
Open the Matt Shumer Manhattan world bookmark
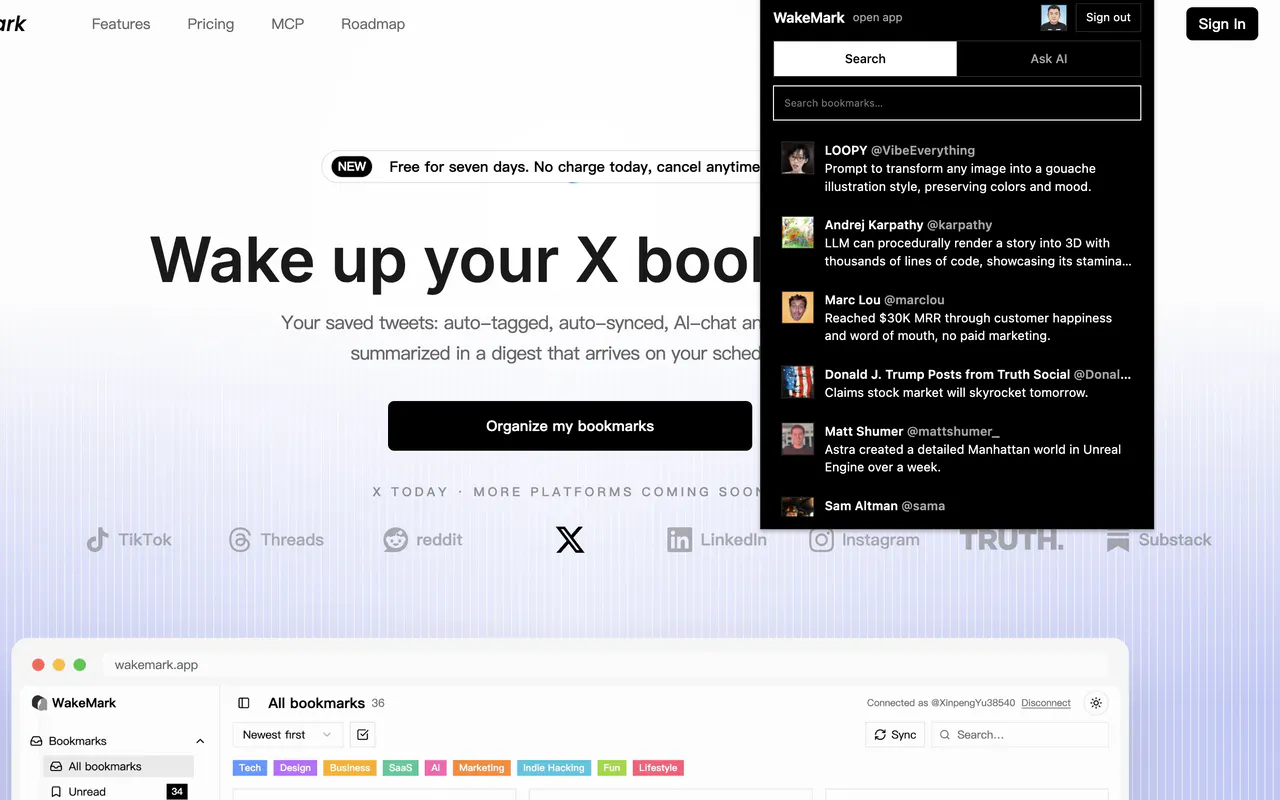coord(957,449)
